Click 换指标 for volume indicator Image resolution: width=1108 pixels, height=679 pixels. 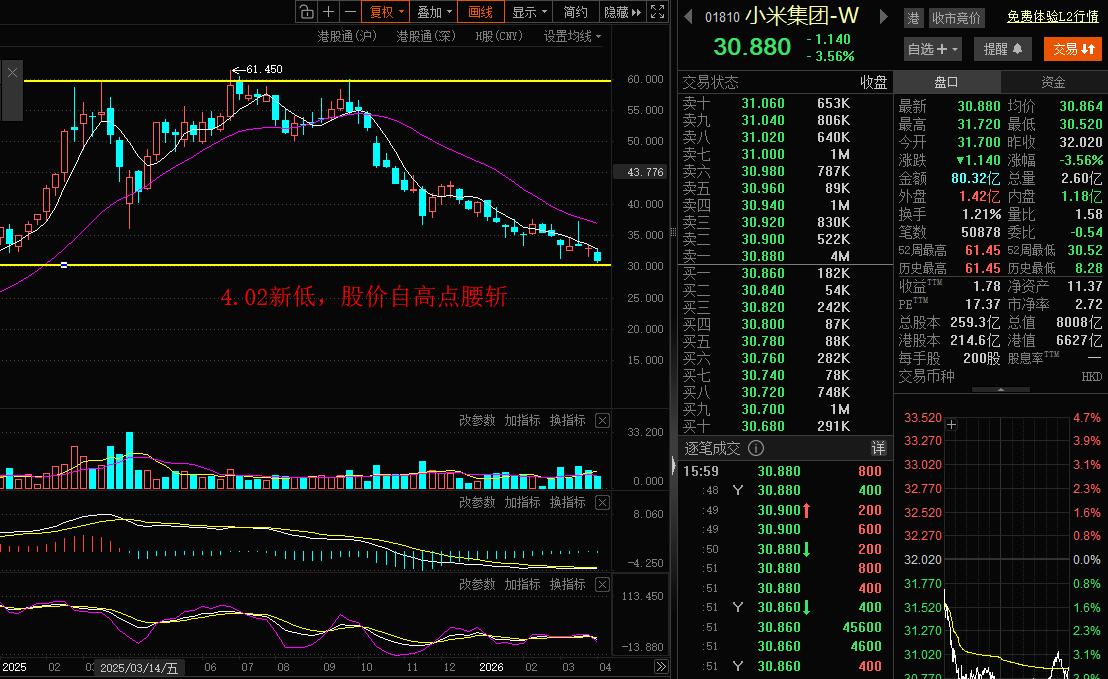pos(567,420)
